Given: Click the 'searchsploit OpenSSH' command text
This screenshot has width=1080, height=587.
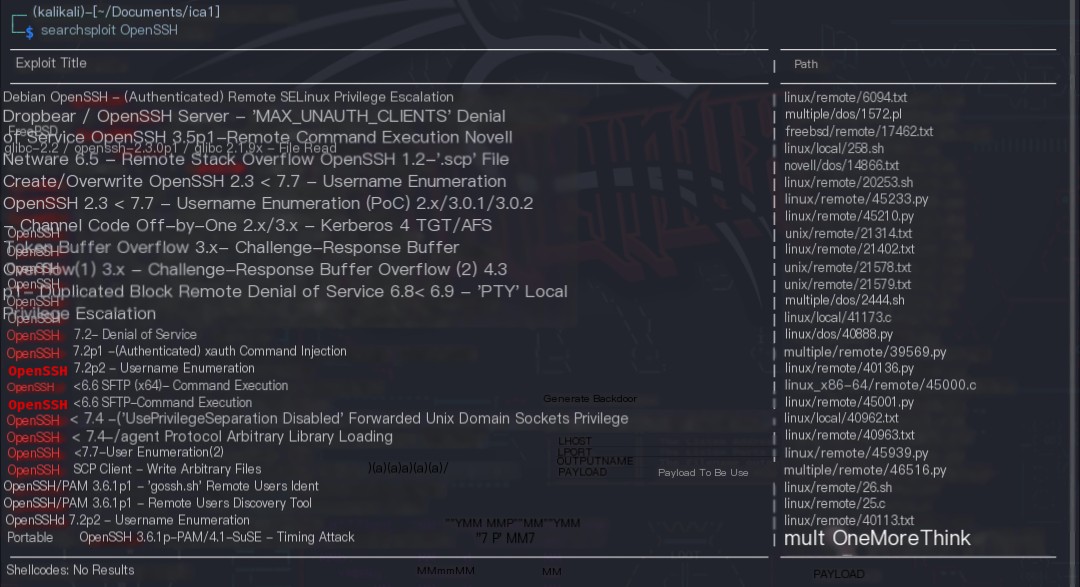Looking at the screenshot, I should pos(109,30).
